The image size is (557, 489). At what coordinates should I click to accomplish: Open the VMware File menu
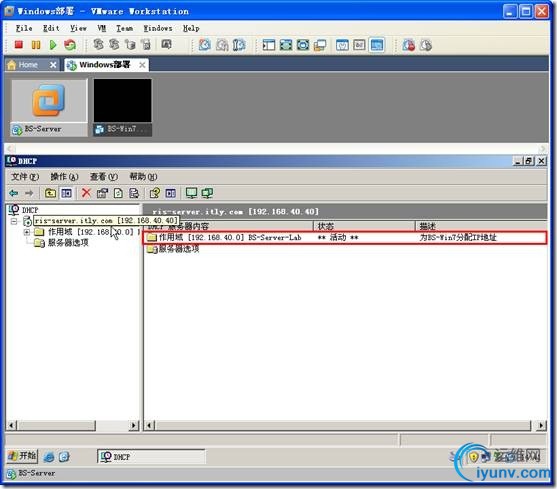24,28
